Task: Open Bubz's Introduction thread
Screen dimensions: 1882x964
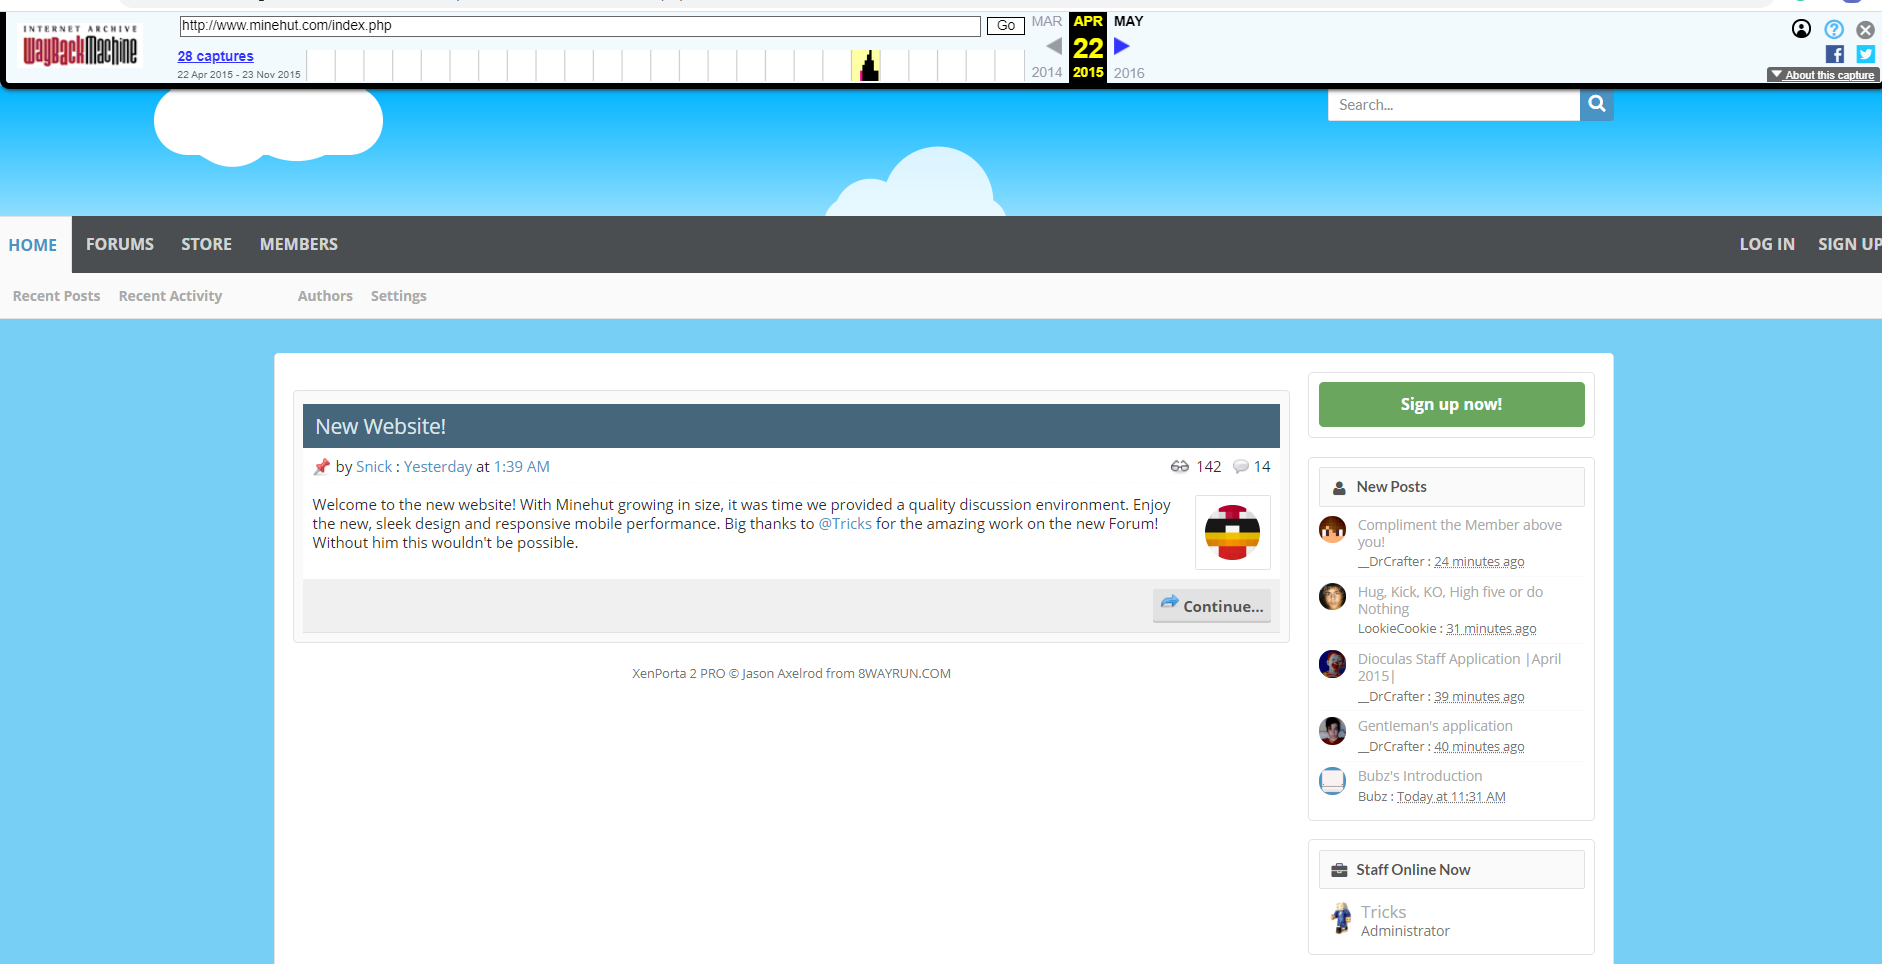Action: [1420, 776]
